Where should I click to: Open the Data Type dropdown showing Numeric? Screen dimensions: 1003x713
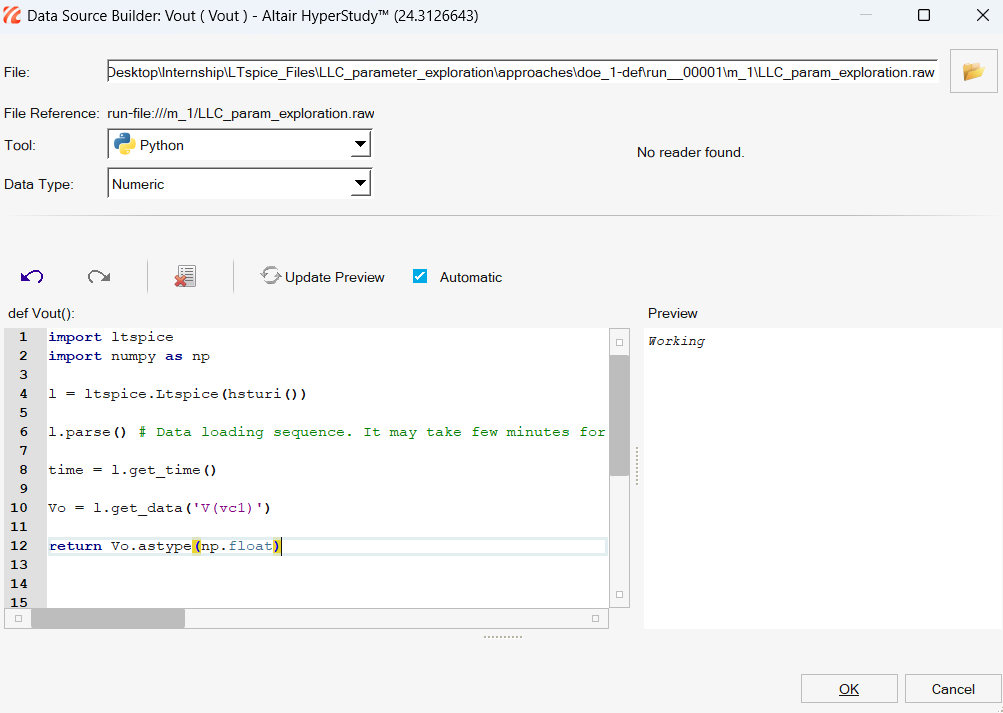pyautogui.click(x=240, y=184)
